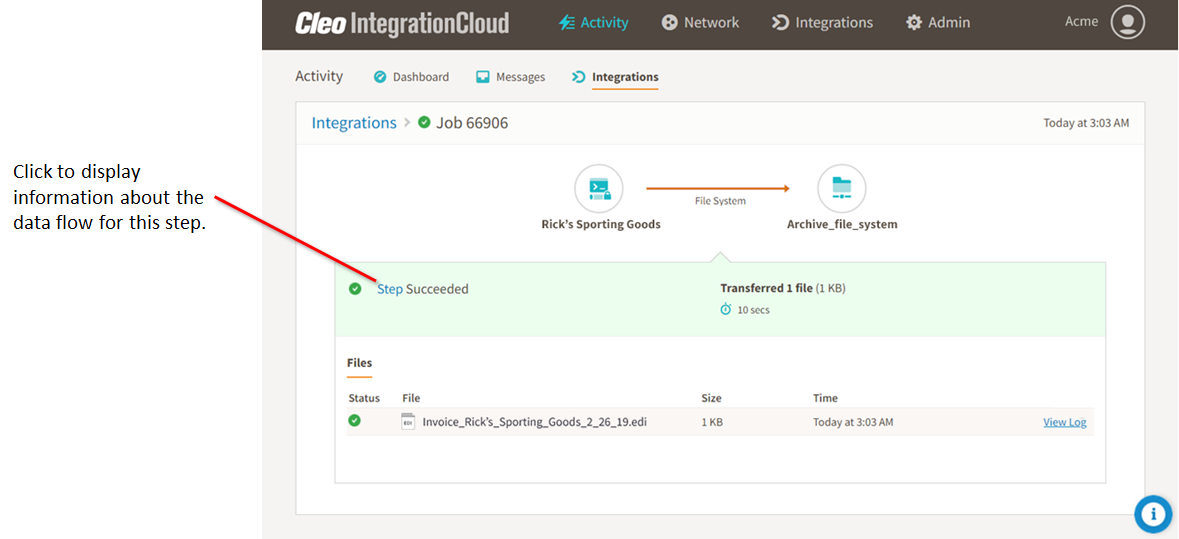The width and height of the screenshot is (1179, 539).
Task: Click the Rick's Sporting Goods source icon
Action: (x=599, y=188)
